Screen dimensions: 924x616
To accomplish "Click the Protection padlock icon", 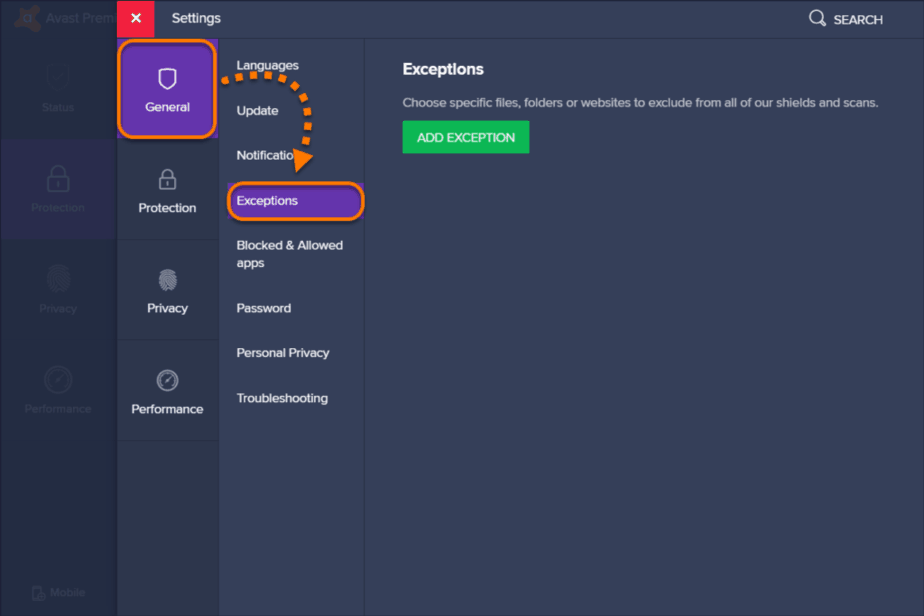I will [167, 180].
